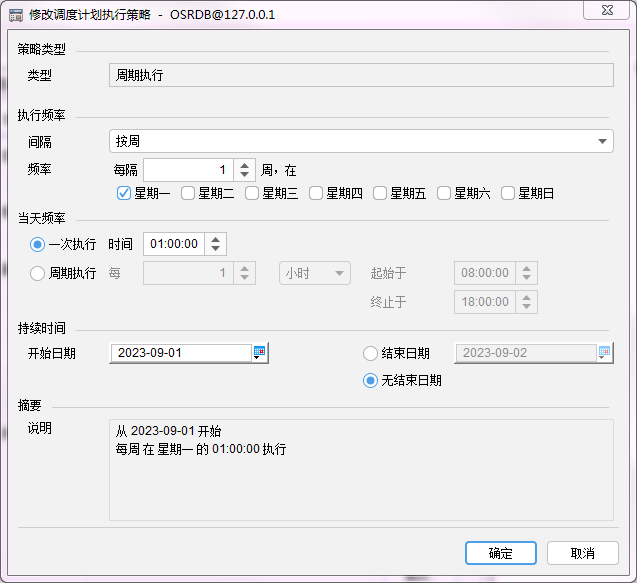This screenshot has height=583, width=637.
Task: Click the 终止于 18:00:00 field
Action: tap(485, 302)
